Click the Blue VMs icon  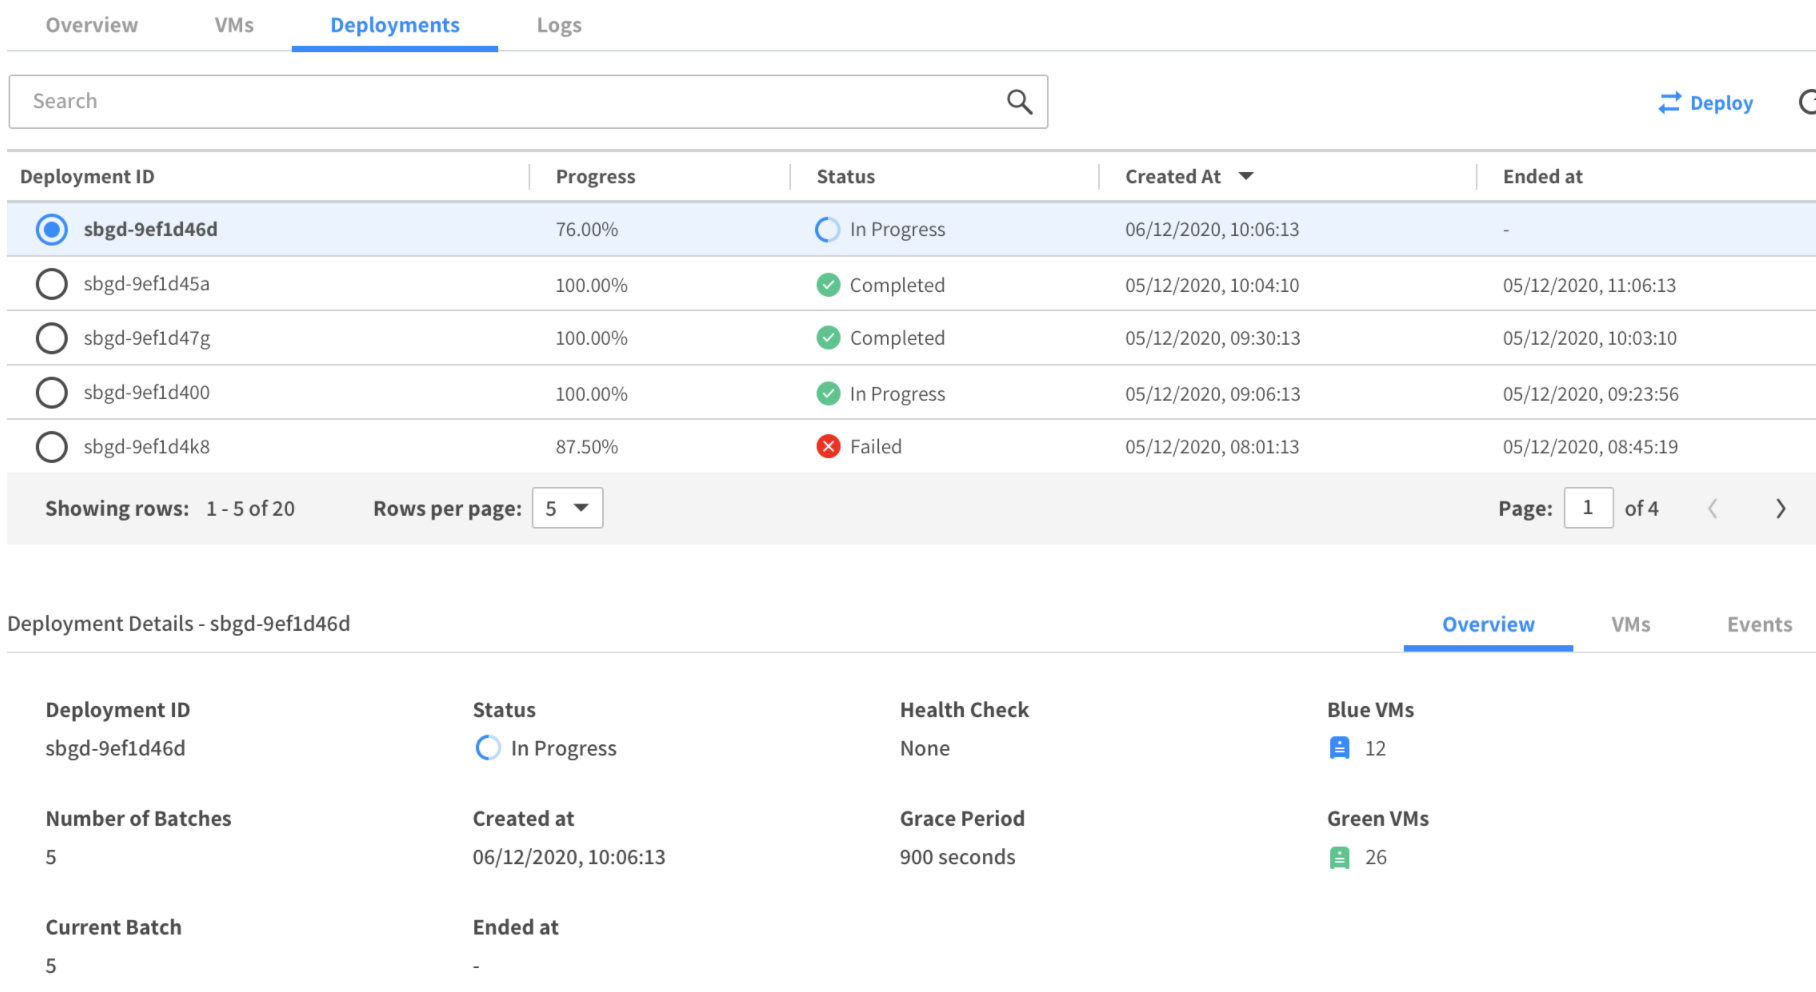[1339, 748]
